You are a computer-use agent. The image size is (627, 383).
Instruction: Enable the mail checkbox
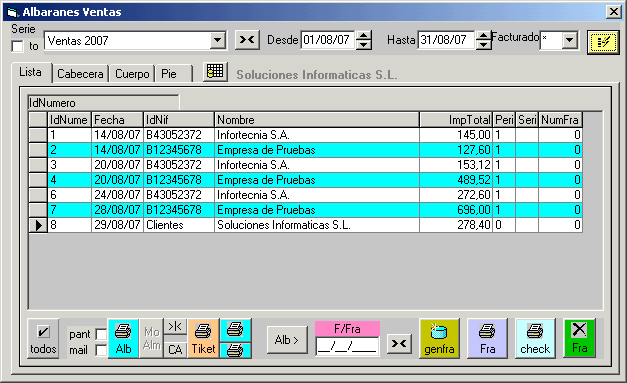pos(101,350)
